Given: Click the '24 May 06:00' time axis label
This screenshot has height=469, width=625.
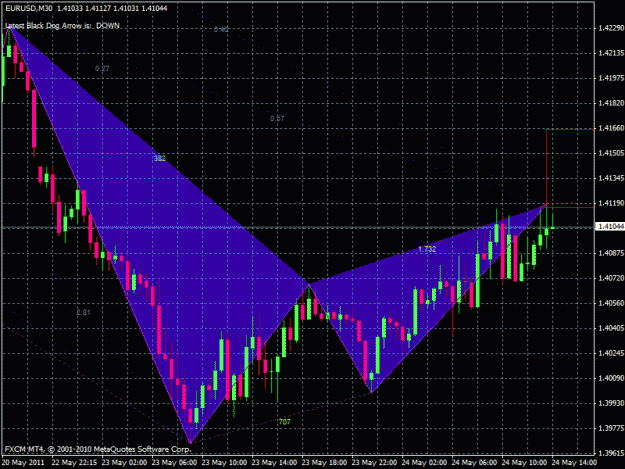Looking at the screenshot, I should (x=474, y=463).
